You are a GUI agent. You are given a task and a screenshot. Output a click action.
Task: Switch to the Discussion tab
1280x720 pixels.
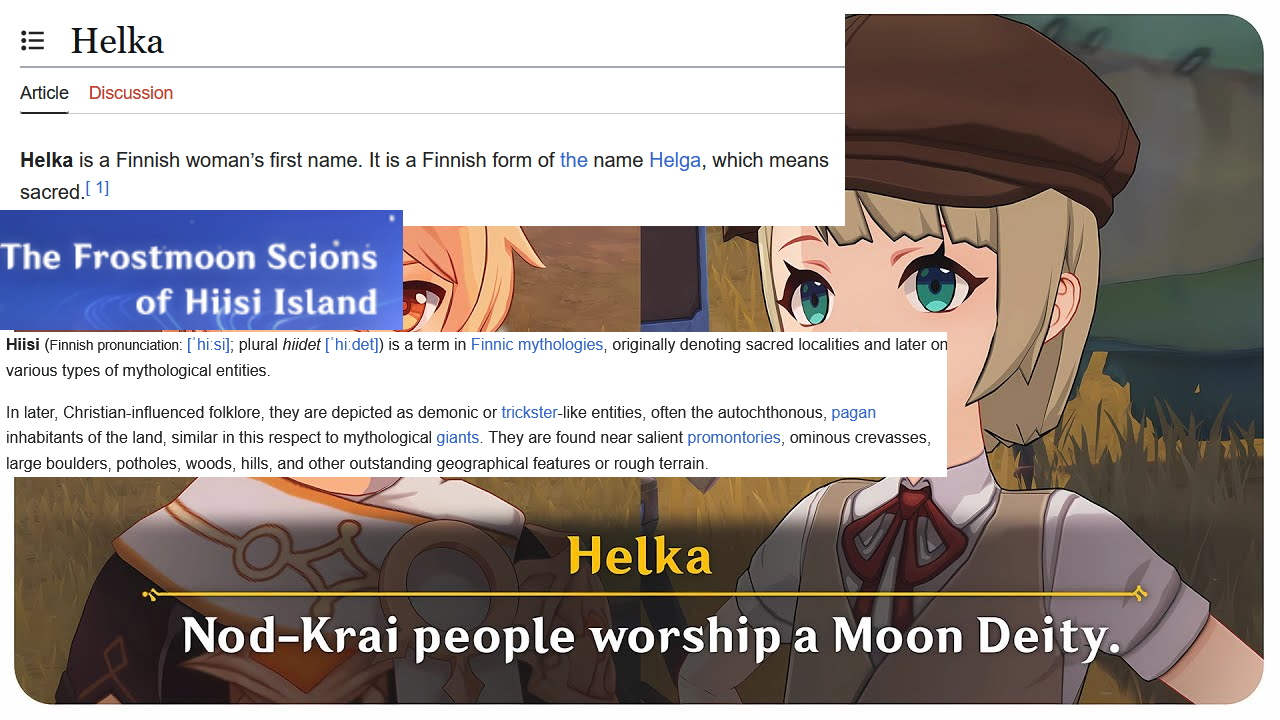(x=131, y=93)
